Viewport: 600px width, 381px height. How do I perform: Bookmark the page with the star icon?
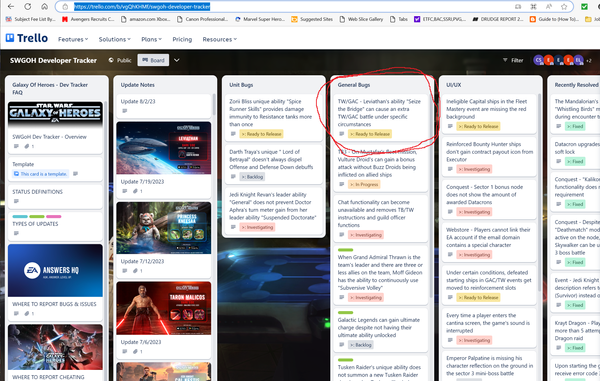coord(564,7)
